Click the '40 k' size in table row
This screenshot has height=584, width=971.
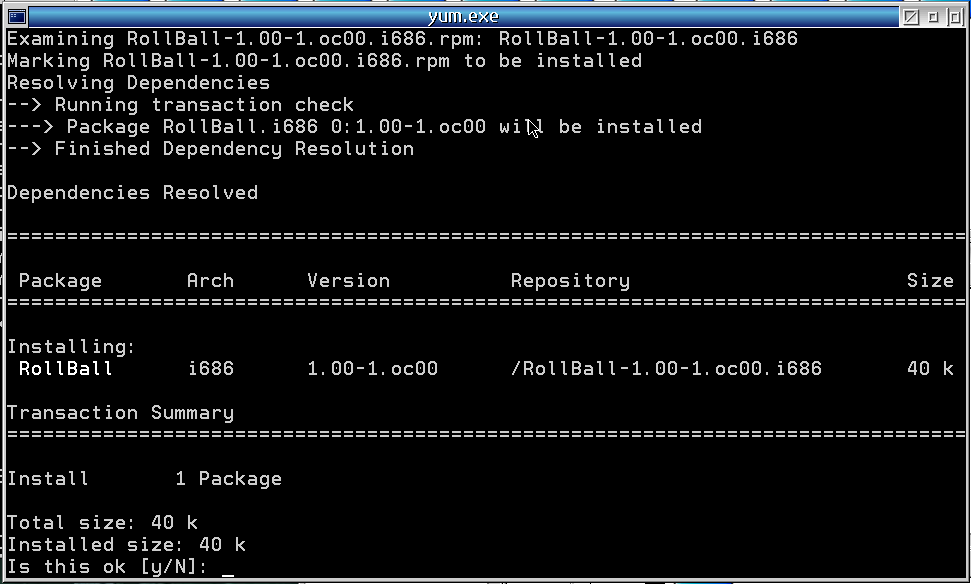point(930,368)
